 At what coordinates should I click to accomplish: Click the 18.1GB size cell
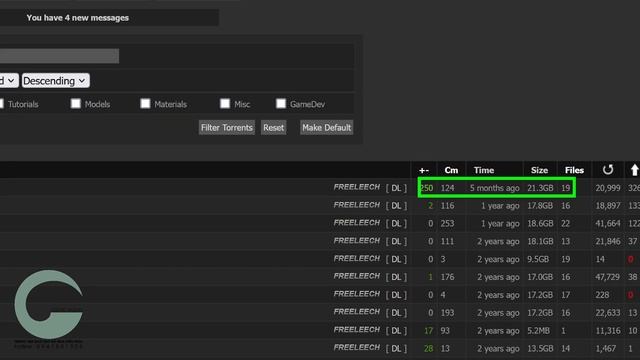540,242
